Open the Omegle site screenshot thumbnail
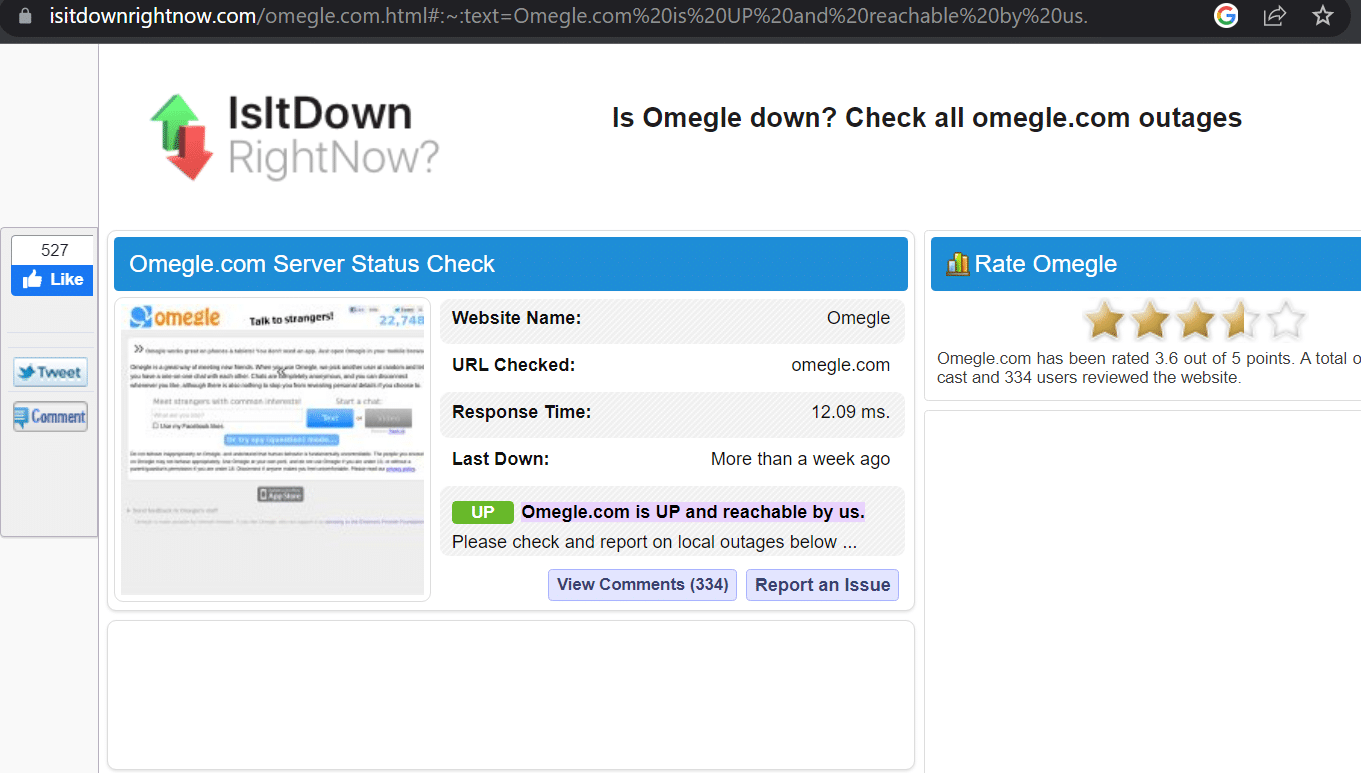1361x773 pixels. coord(273,449)
